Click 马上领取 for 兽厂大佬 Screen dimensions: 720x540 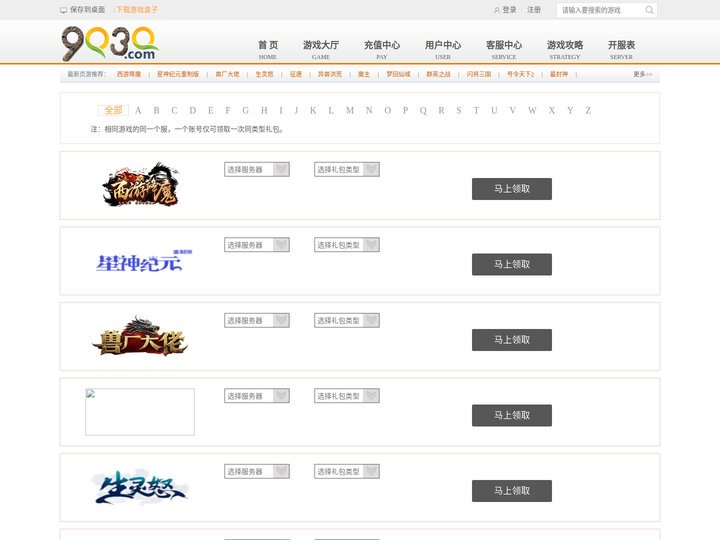coord(512,340)
